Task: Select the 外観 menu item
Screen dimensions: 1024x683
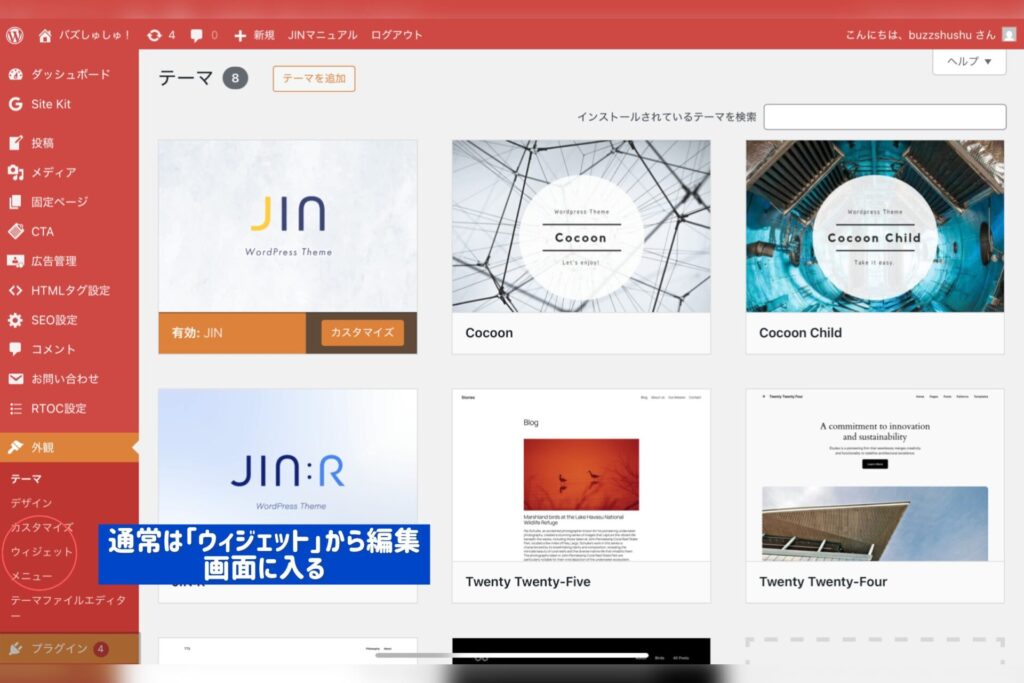Action: click(x=69, y=447)
